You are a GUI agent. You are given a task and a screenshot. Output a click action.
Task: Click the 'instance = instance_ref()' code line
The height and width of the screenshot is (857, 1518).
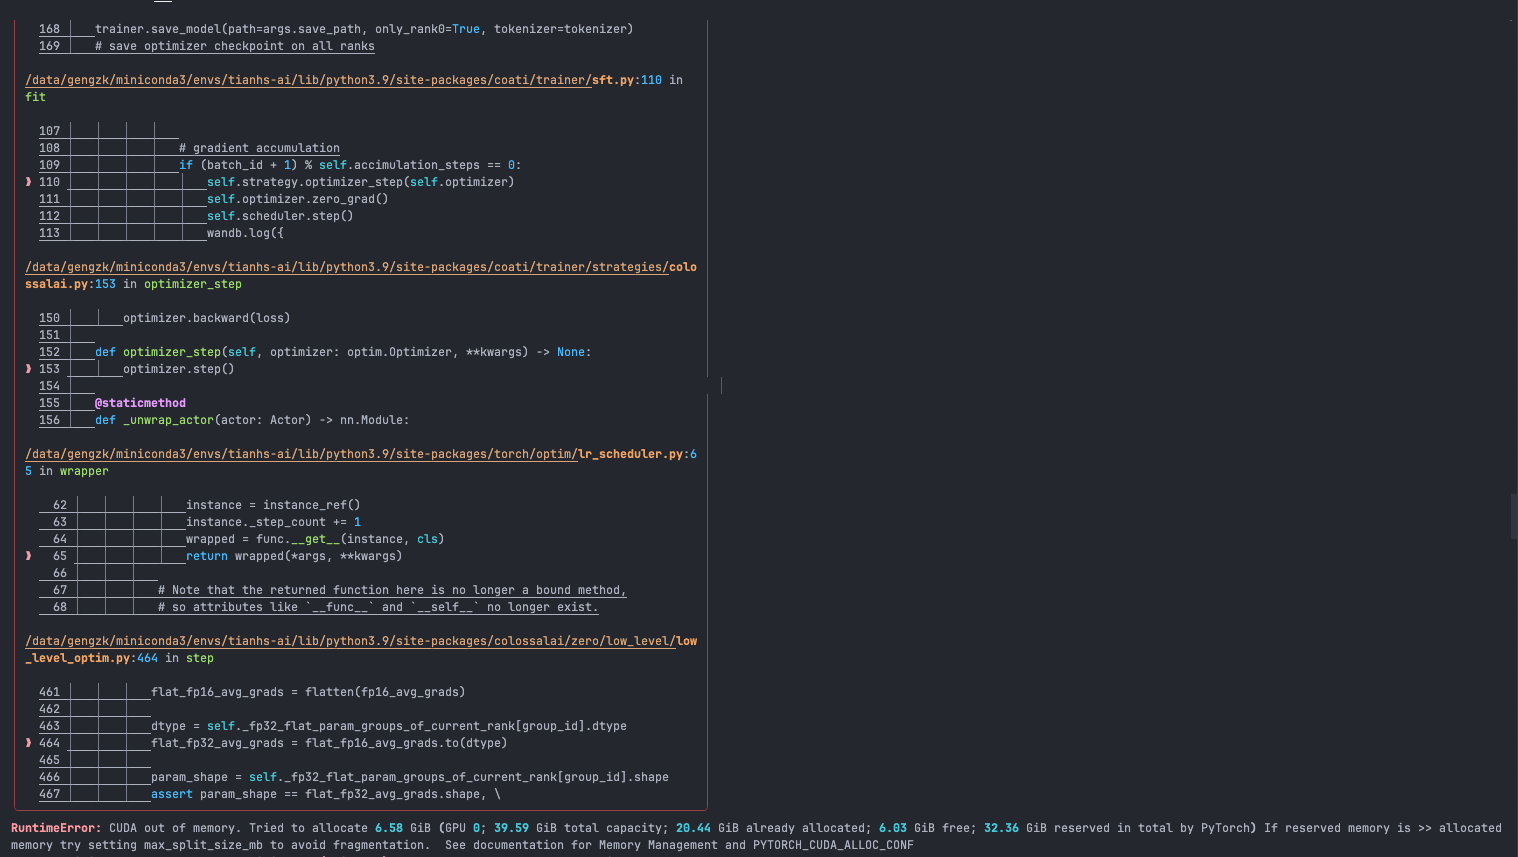(x=273, y=505)
